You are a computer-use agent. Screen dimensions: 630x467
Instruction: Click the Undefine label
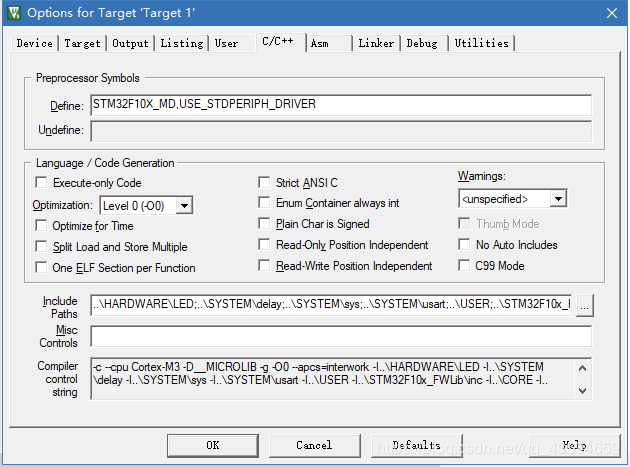pyautogui.click(x=61, y=130)
